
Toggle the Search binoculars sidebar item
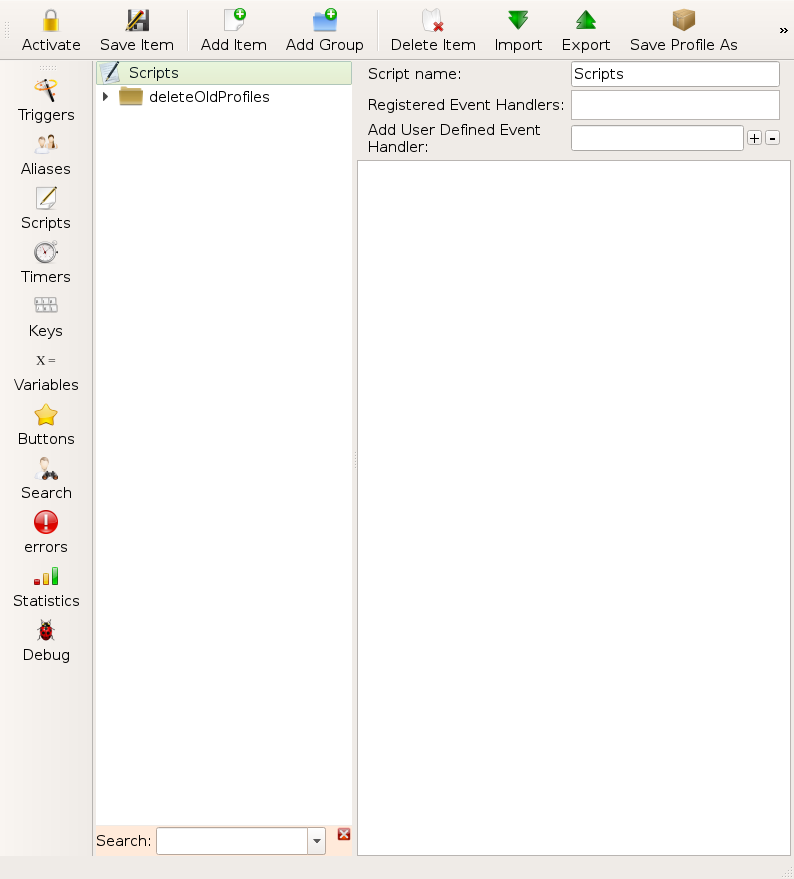point(46,479)
